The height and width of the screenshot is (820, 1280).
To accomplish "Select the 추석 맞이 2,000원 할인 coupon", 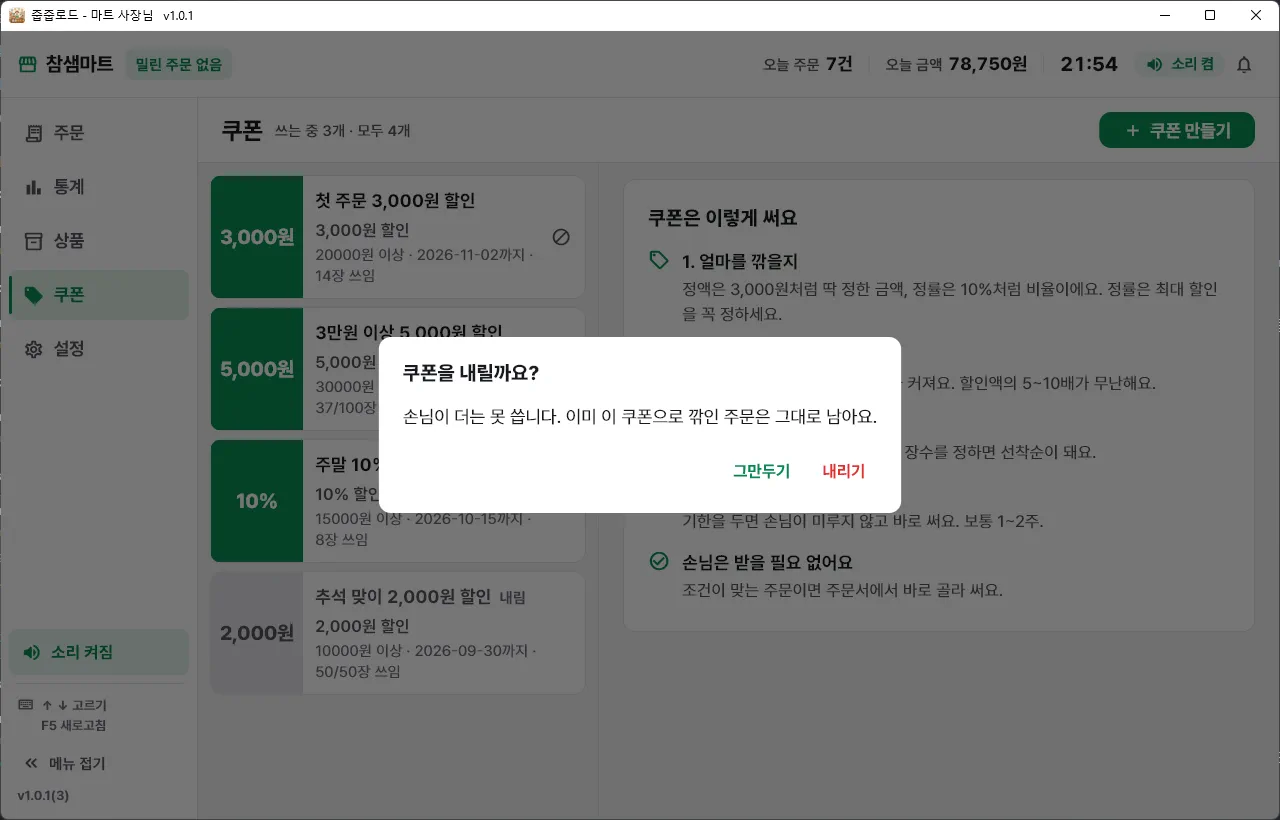I will coord(397,633).
